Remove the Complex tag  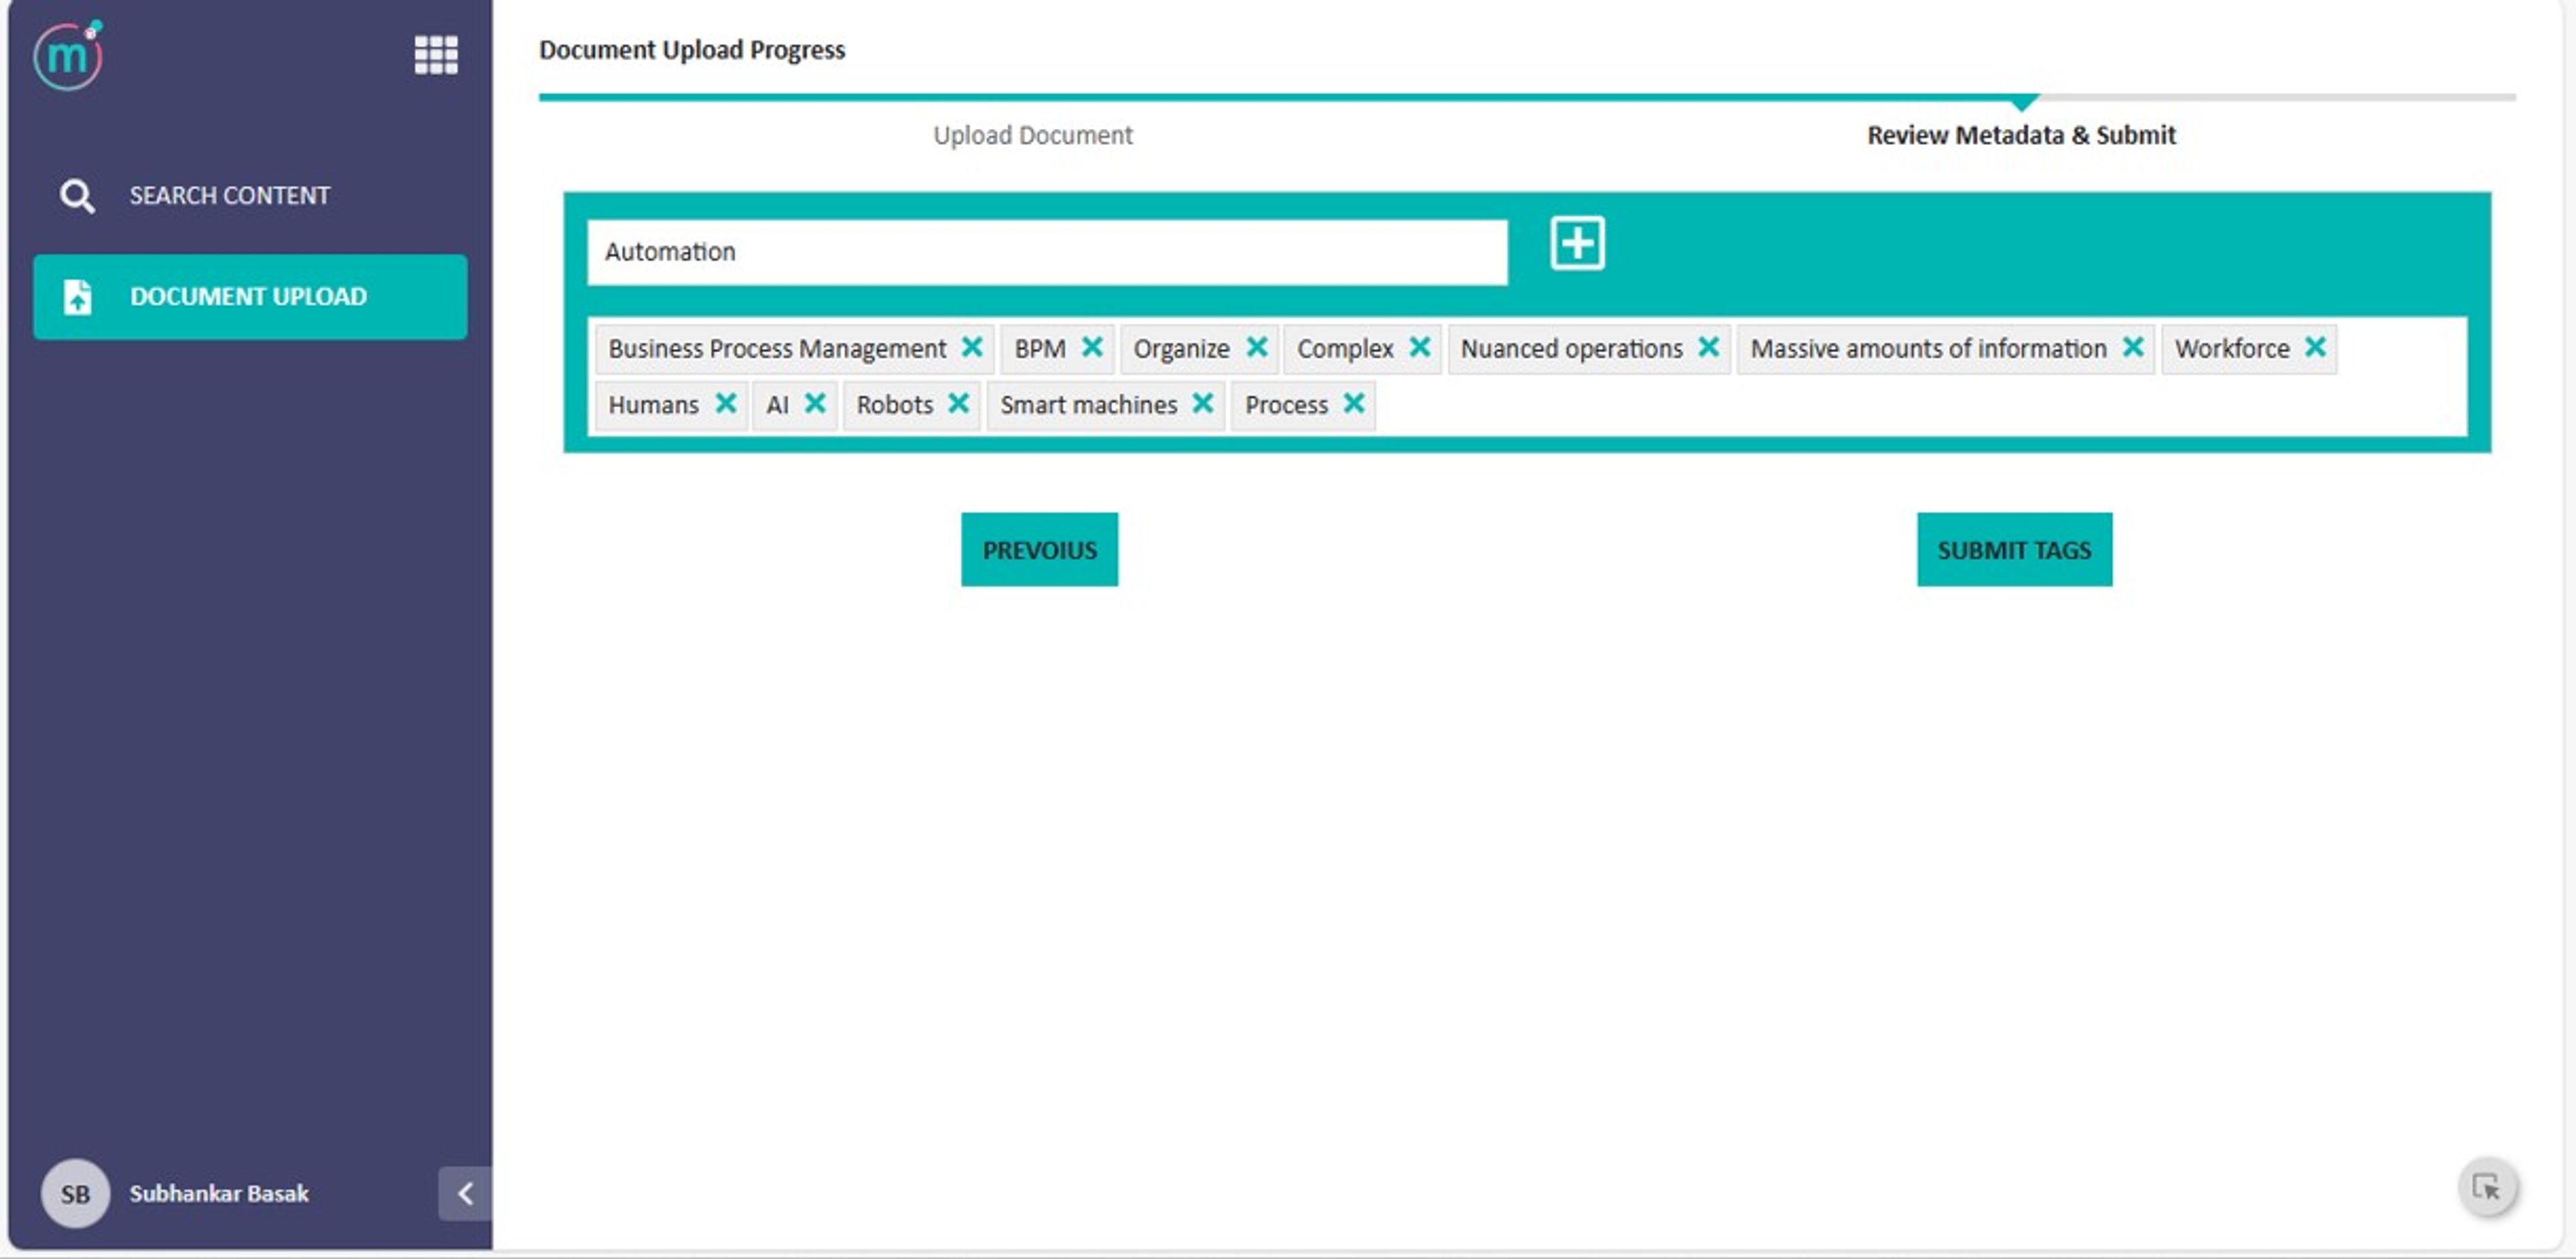pos(1419,347)
